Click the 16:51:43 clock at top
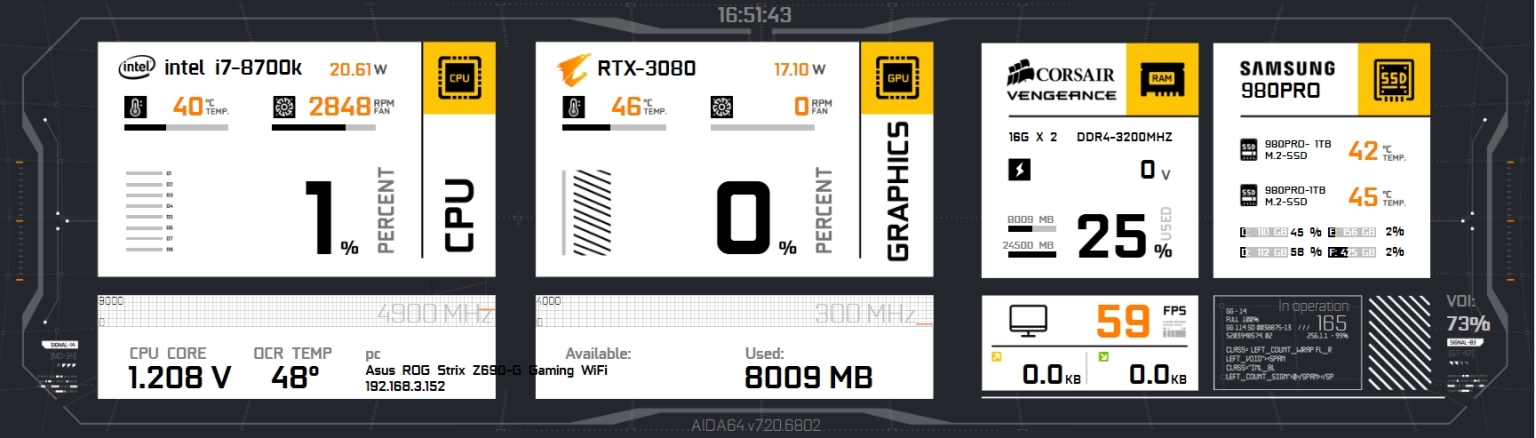1536x438 pixels. coord(754,15)
